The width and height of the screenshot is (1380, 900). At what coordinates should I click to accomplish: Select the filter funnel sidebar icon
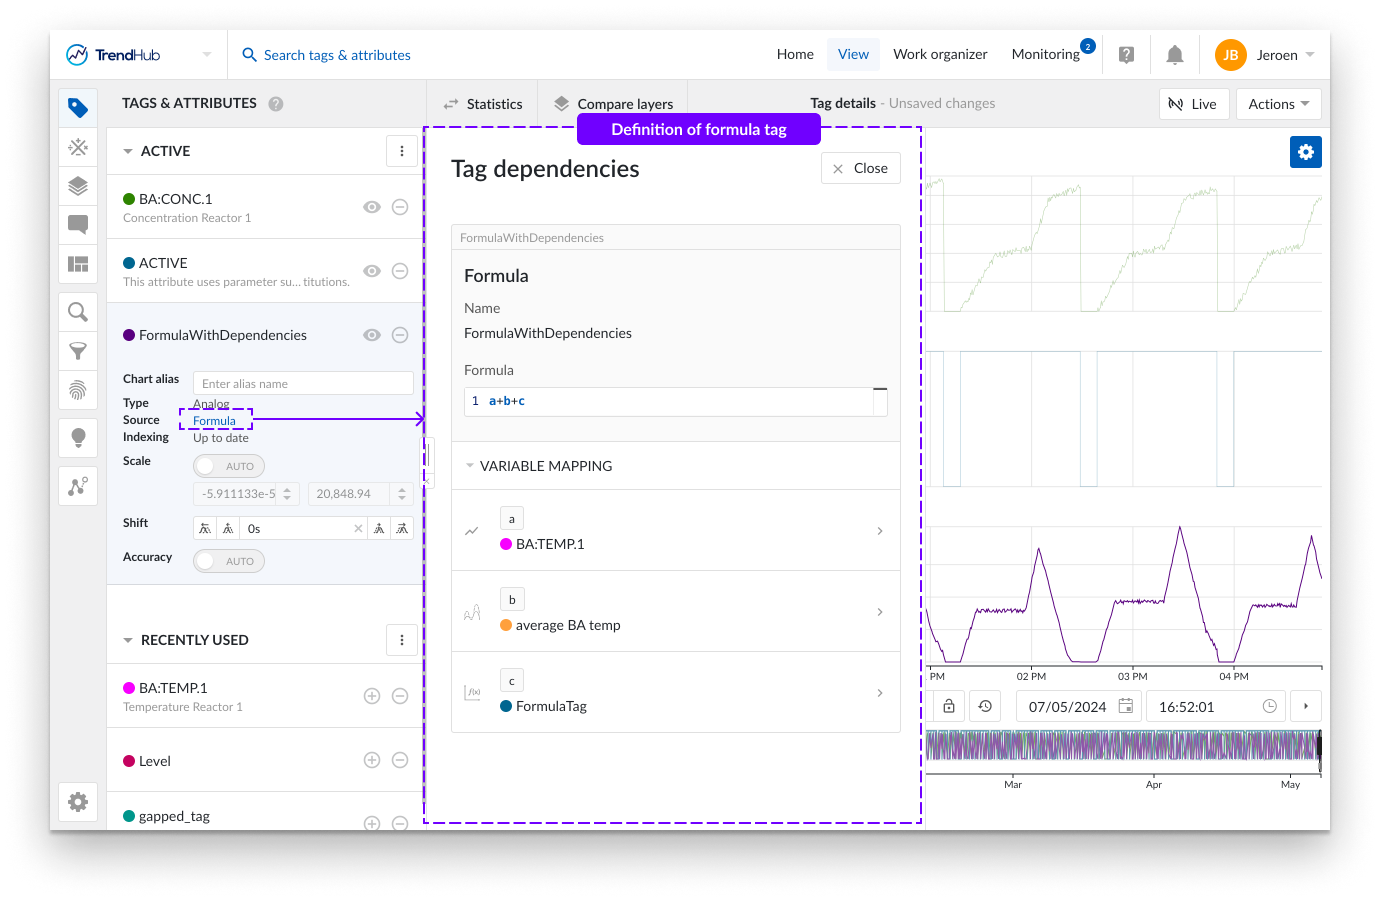(x=78, y=351)
